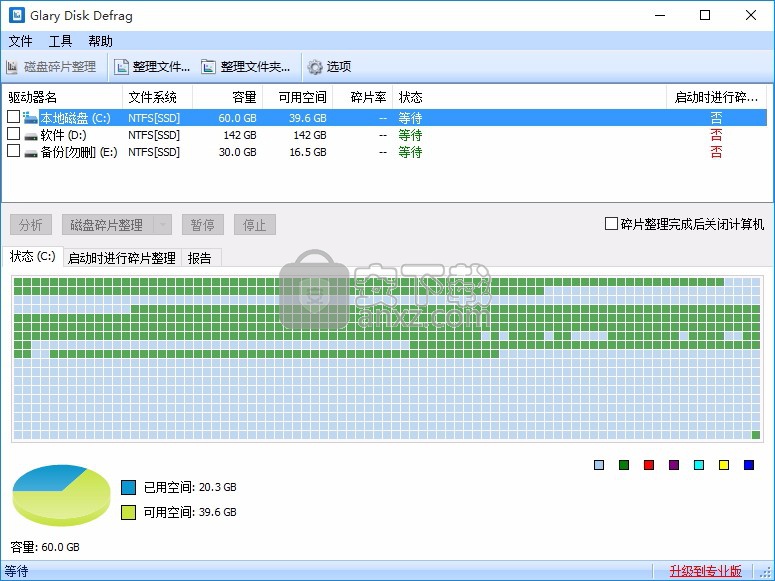This screenshot has height=581, width=775.
Task: Switch to the 报告 tab
Action: tap(200, 258)
